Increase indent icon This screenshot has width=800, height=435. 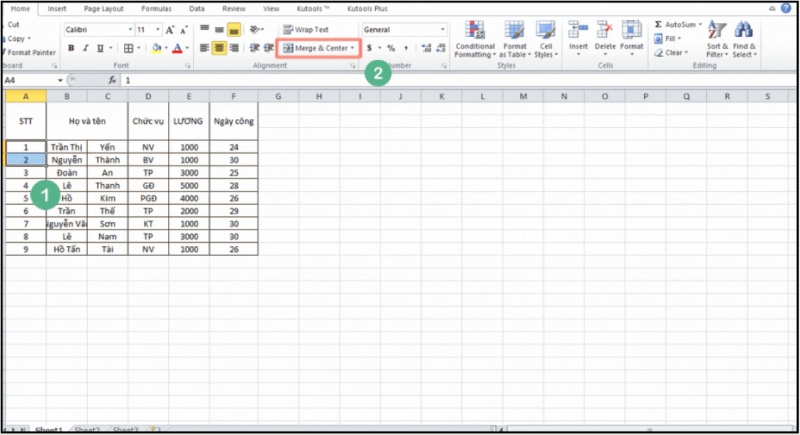point(269,48)
